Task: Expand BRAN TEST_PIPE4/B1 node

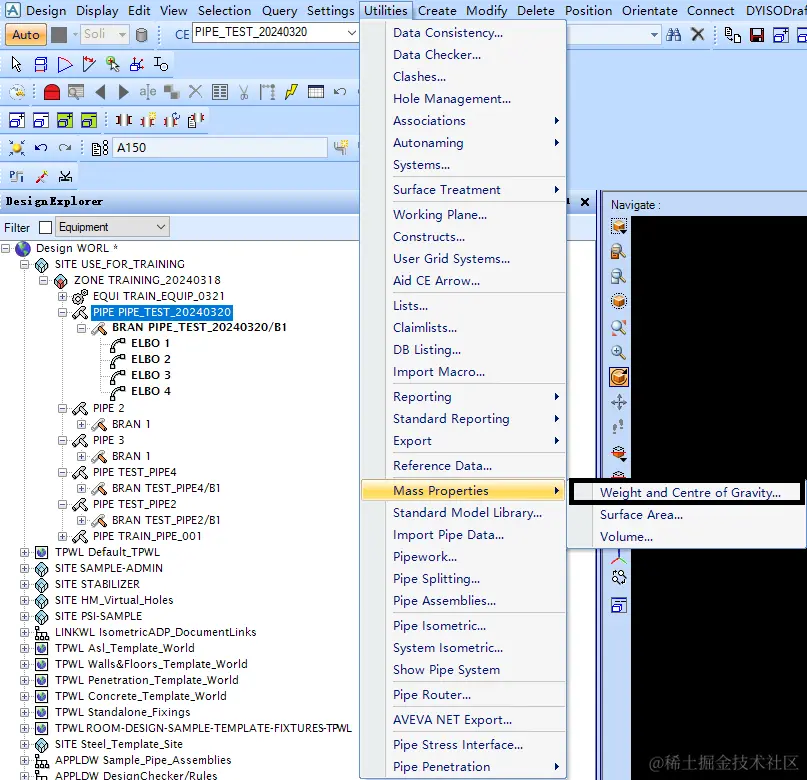Action: [x=82, y=488]
